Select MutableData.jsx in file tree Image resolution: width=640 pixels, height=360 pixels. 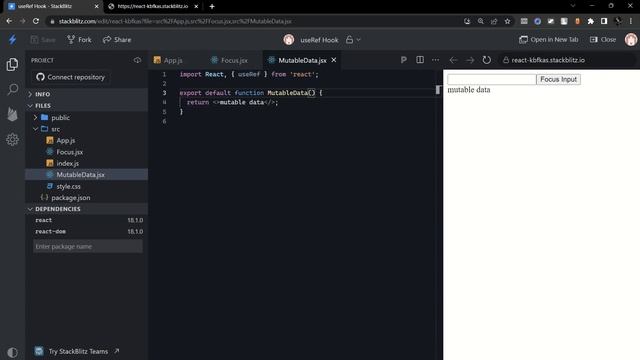click(87, 175)
